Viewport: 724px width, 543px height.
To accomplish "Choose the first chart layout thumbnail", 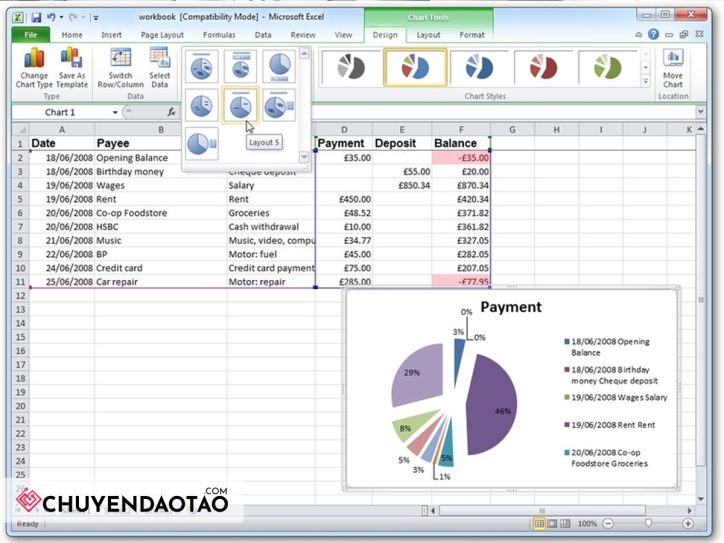I will (x=201, y=66).
